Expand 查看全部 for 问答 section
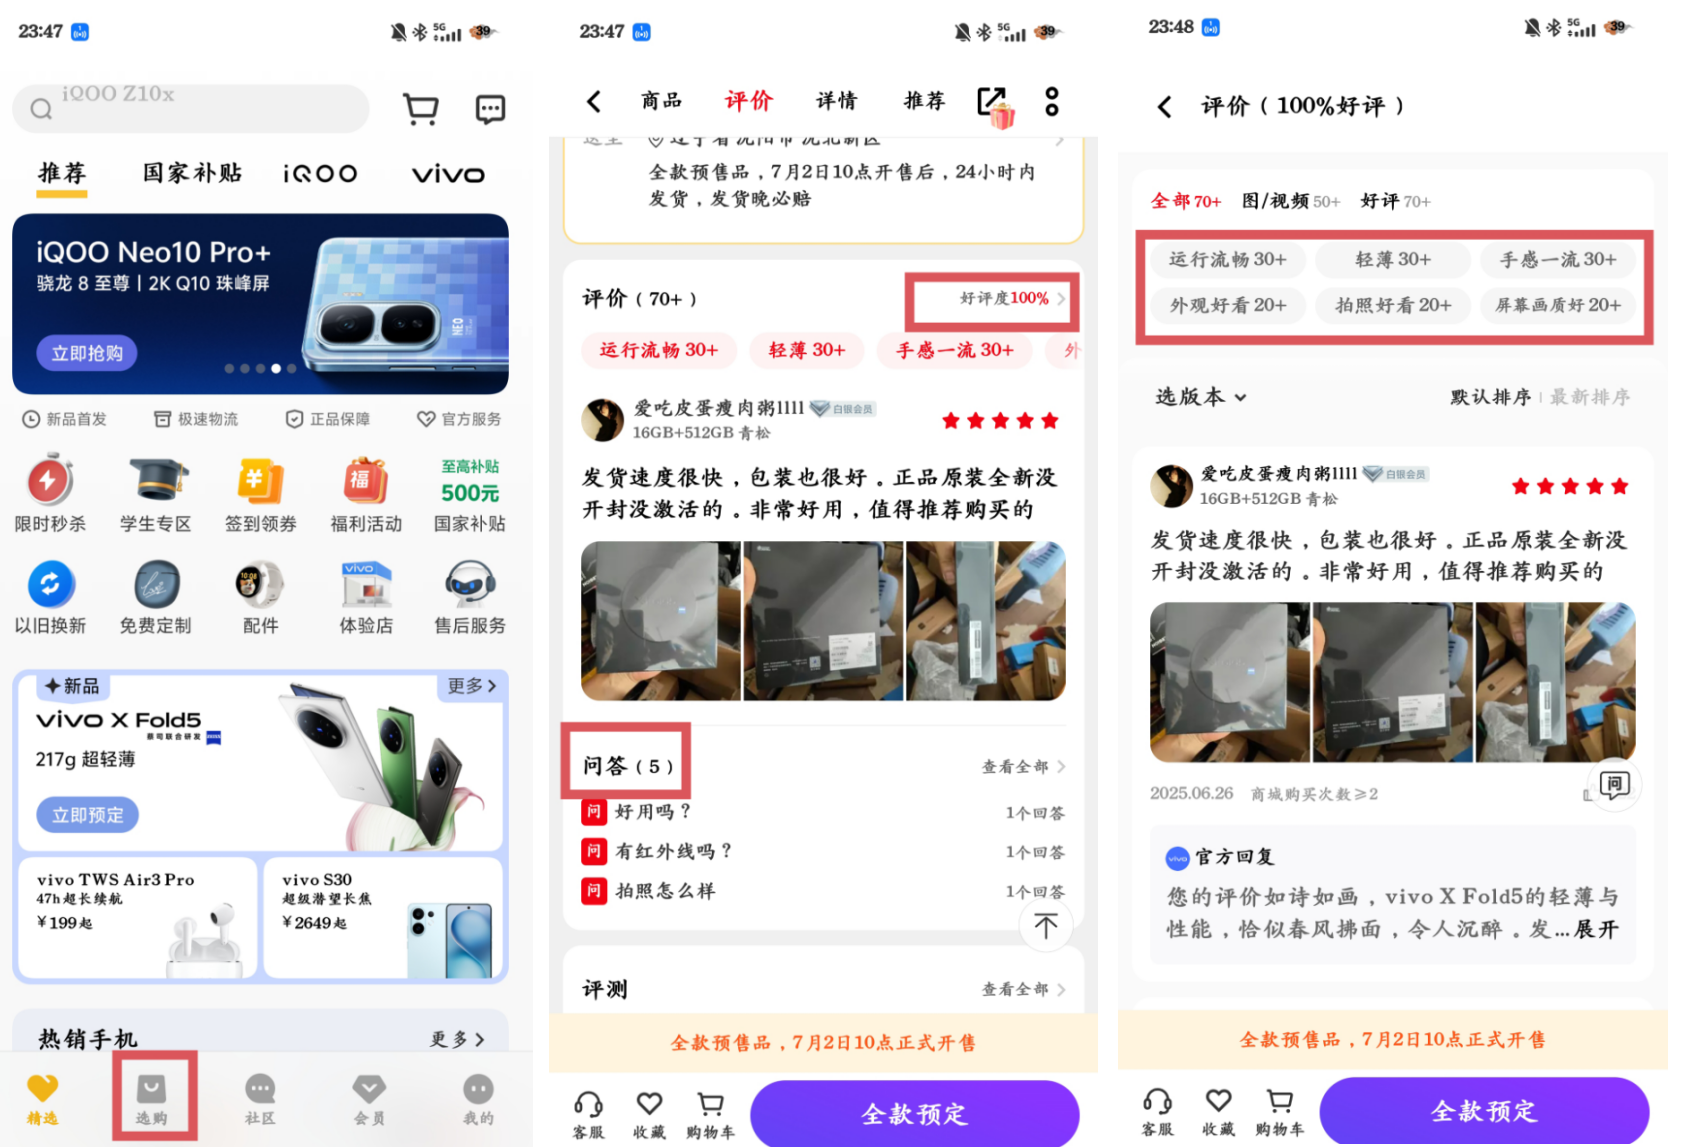The height and width of the screenshot is (1147, 1683). click(1023, 766)
